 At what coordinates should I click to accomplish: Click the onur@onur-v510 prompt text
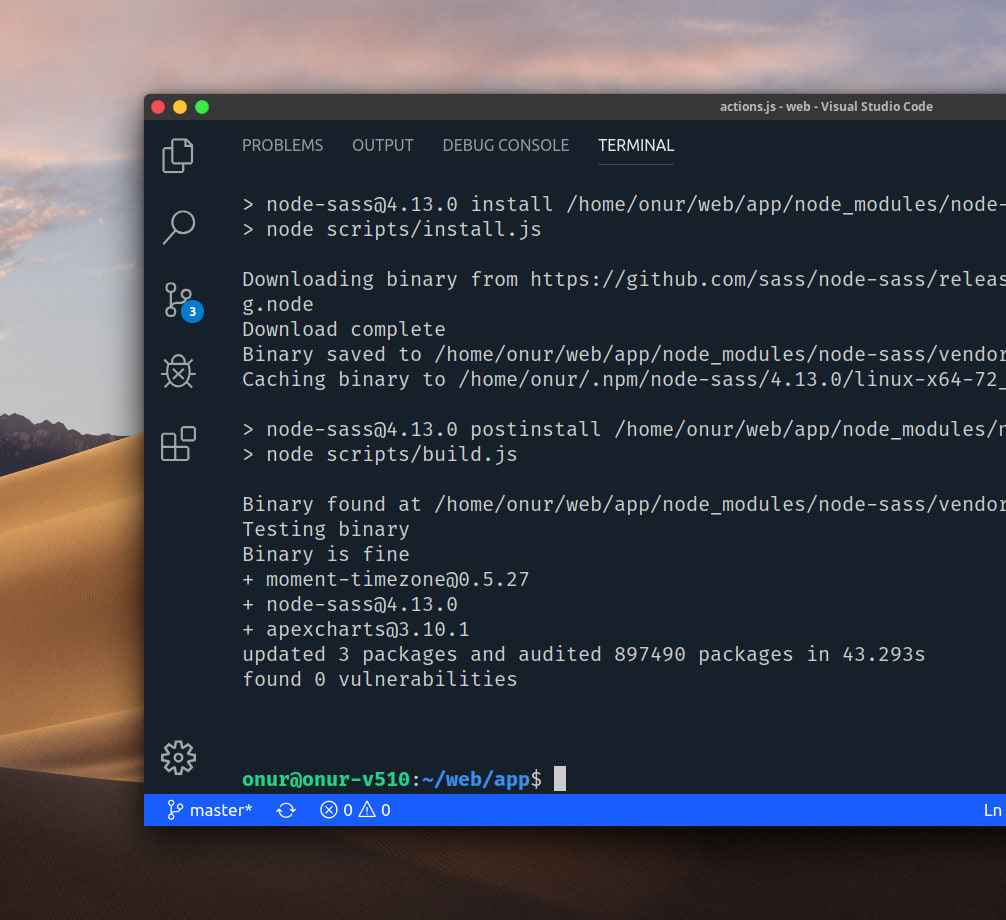tap(326, 779)
